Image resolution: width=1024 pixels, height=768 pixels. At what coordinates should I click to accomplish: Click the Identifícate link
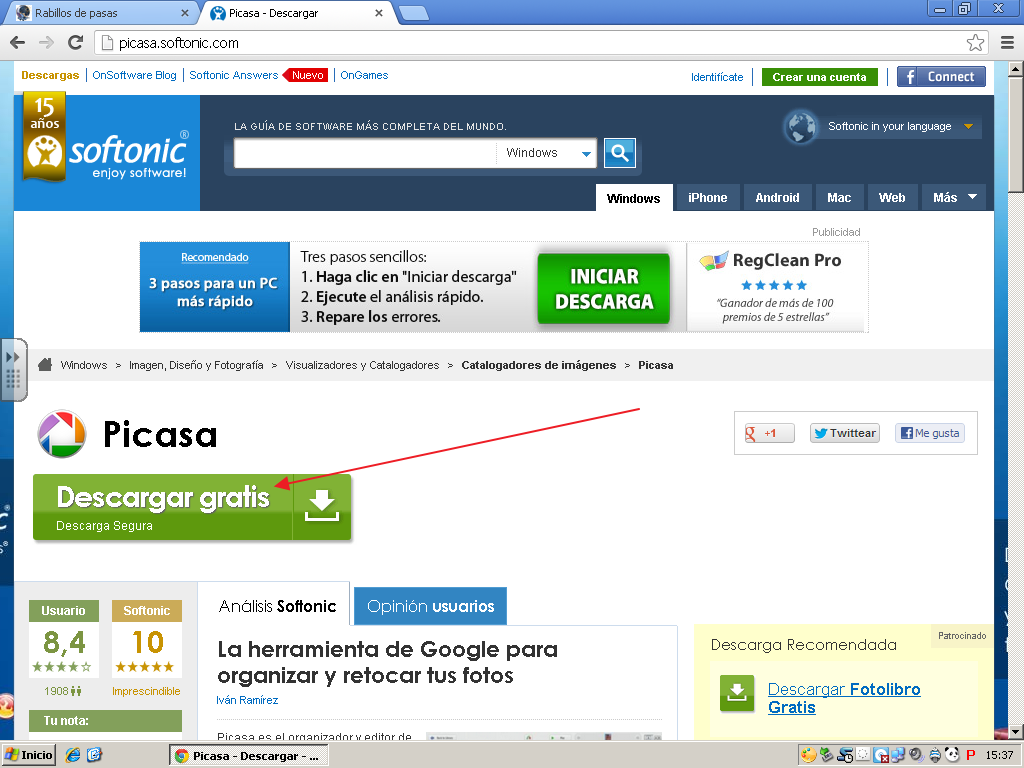click(x=717, y=77)
